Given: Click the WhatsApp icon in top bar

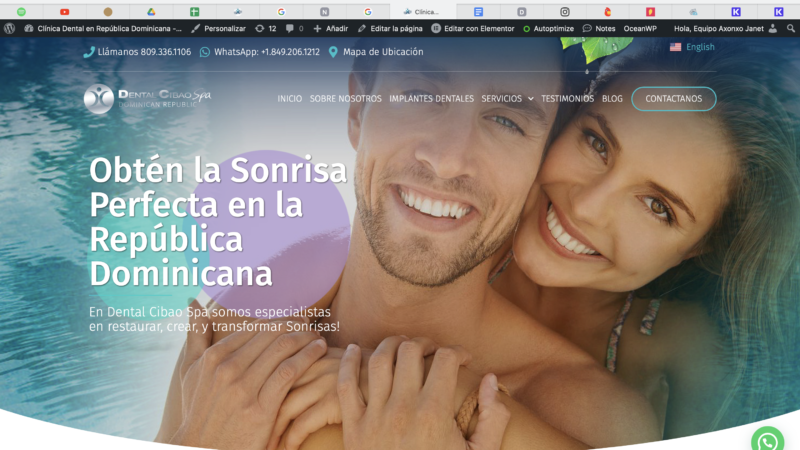Looking at the screenshot, I should coord(205,52).
